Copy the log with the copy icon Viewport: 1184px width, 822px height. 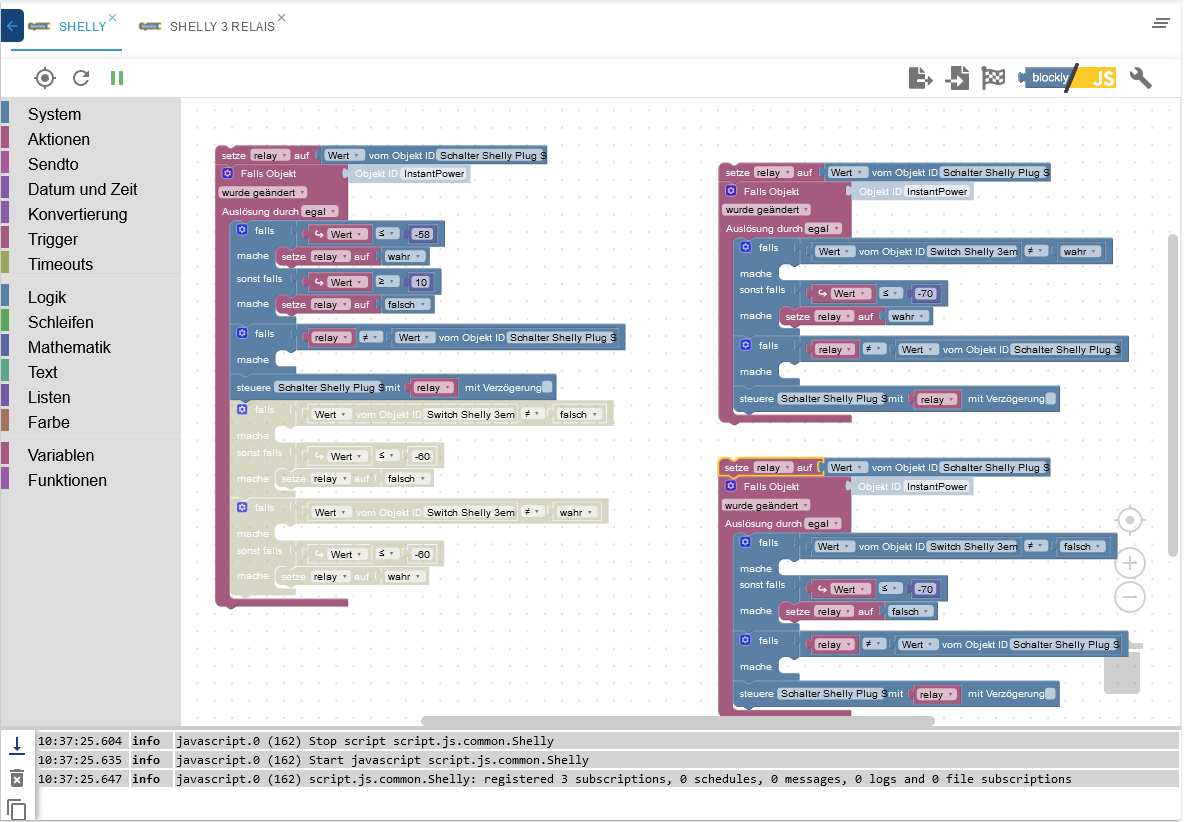[17, 810]
